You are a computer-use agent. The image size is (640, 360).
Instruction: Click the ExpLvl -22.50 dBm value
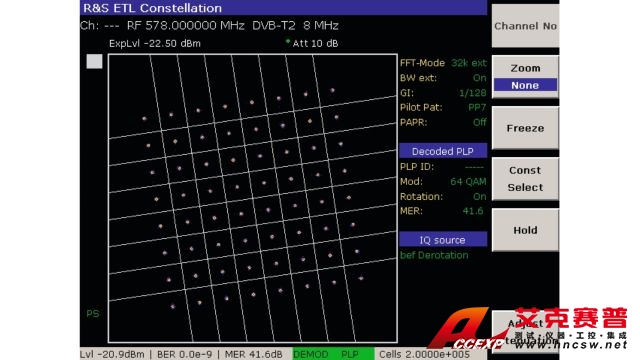tap(155, 43)
